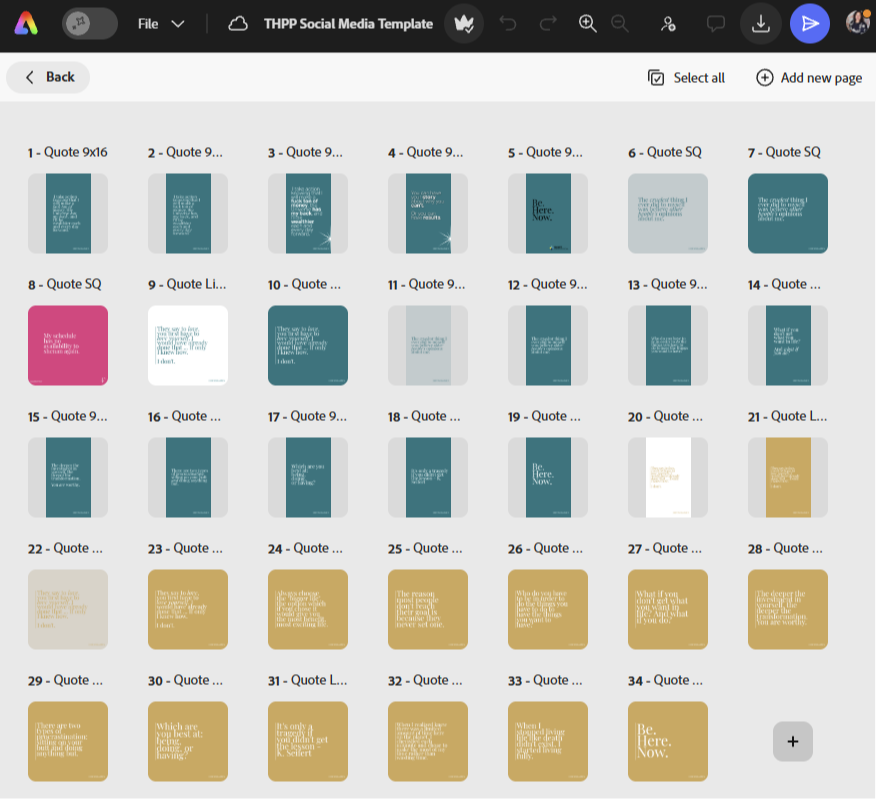Select page 22 beige square thumbnail

click(68, 610)
